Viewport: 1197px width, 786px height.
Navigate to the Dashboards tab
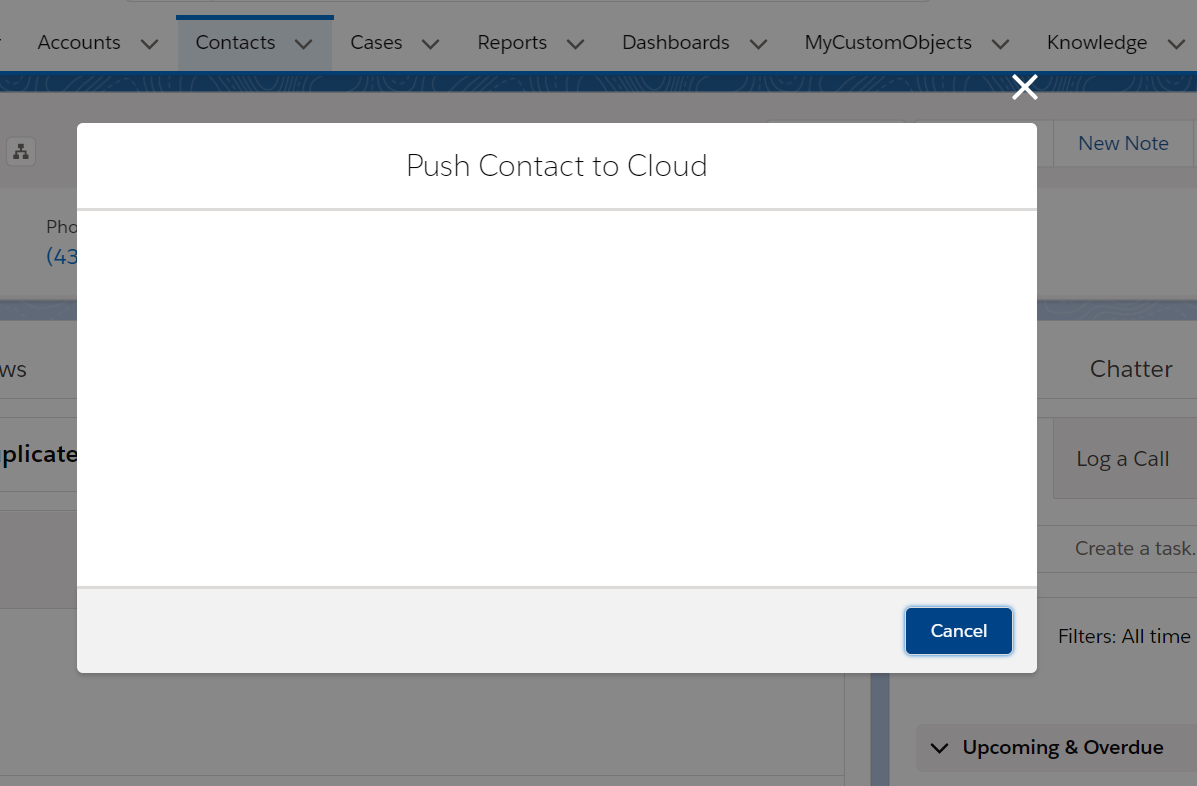676,43
